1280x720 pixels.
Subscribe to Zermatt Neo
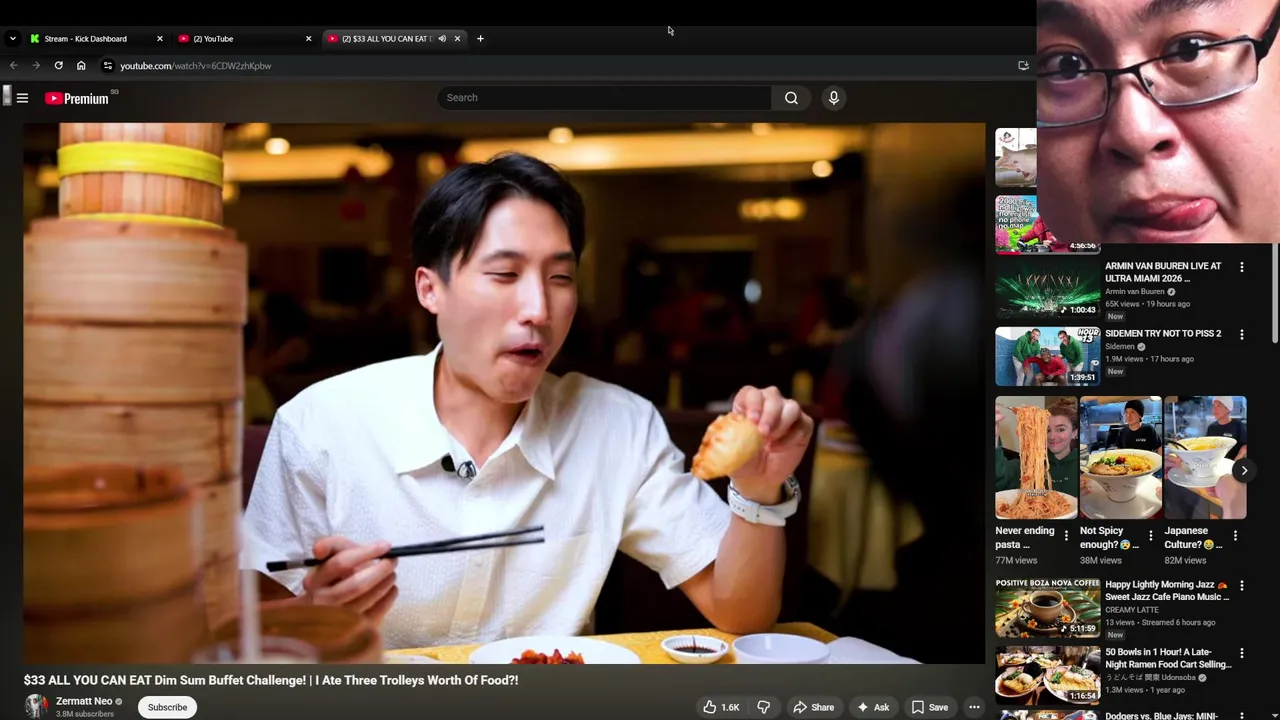(167, 707)
